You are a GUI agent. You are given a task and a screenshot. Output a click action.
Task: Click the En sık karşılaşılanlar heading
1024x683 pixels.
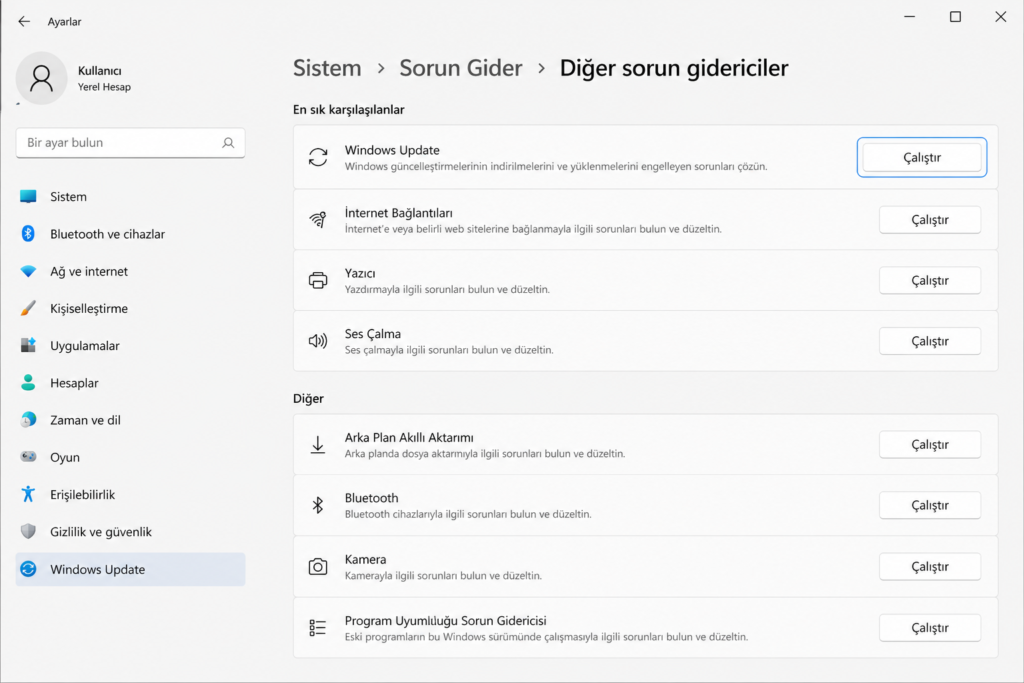(x=349, y=110)
